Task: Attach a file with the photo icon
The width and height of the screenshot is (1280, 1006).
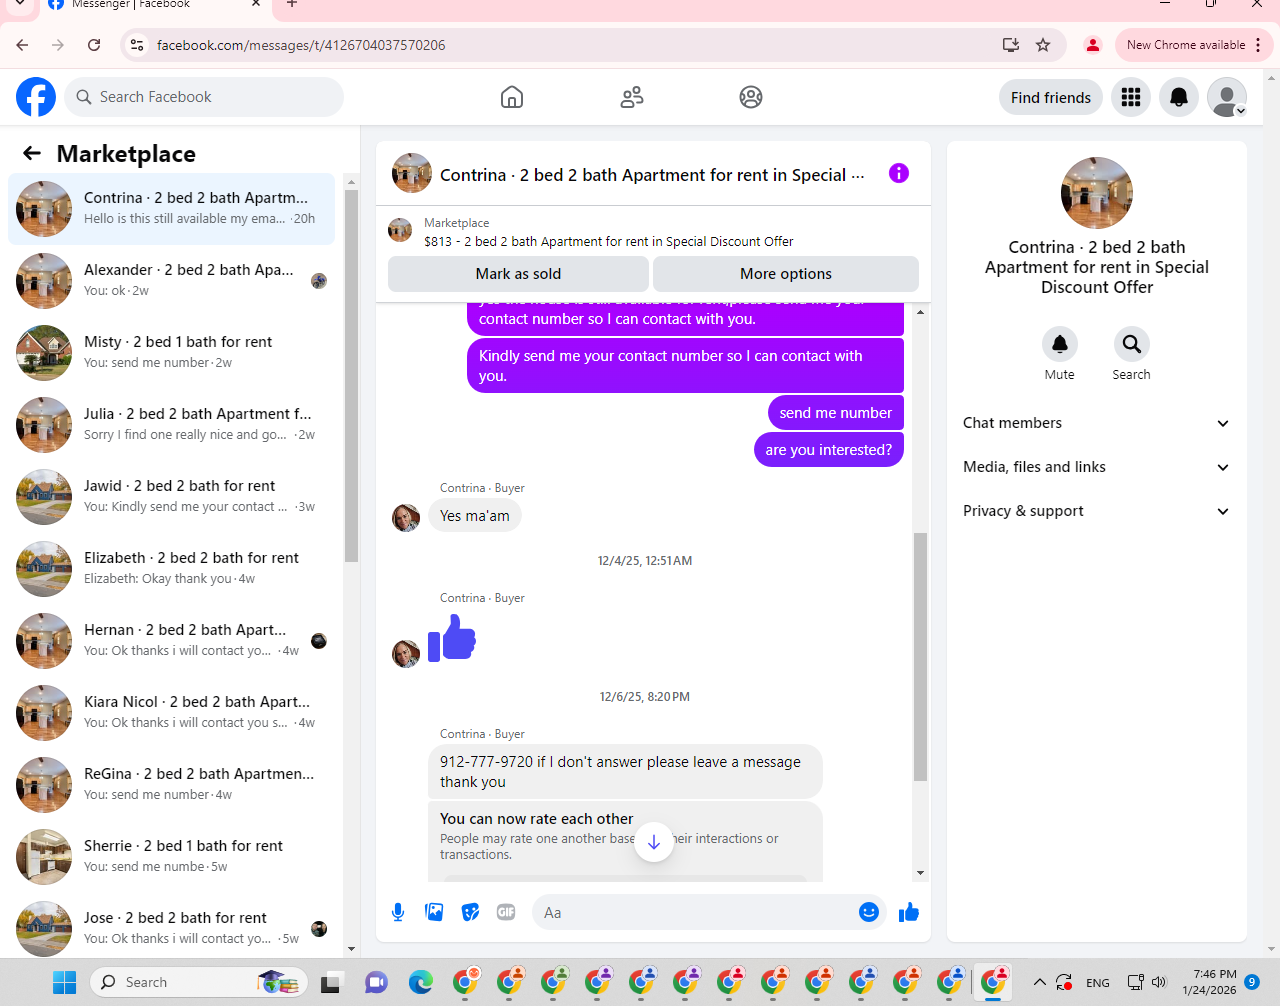Action: pos(434,912)
